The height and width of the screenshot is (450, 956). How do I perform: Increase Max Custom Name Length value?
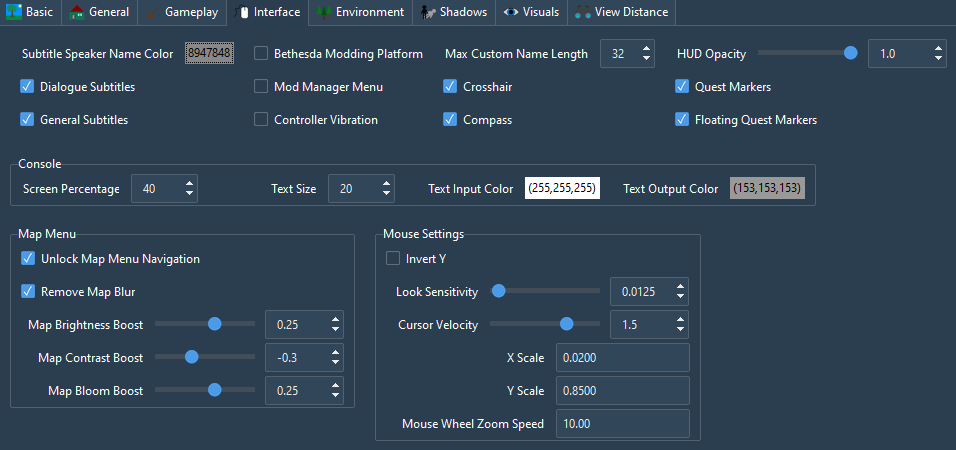coord(646,49)
